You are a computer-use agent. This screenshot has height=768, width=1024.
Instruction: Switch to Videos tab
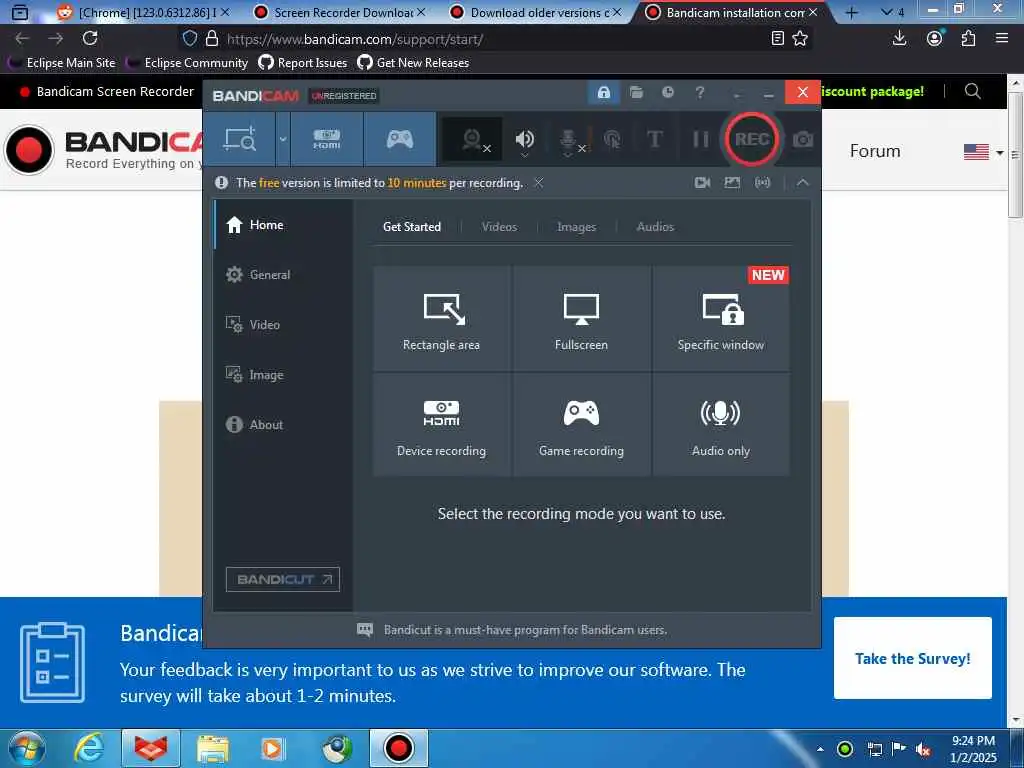tap(500, 227)
